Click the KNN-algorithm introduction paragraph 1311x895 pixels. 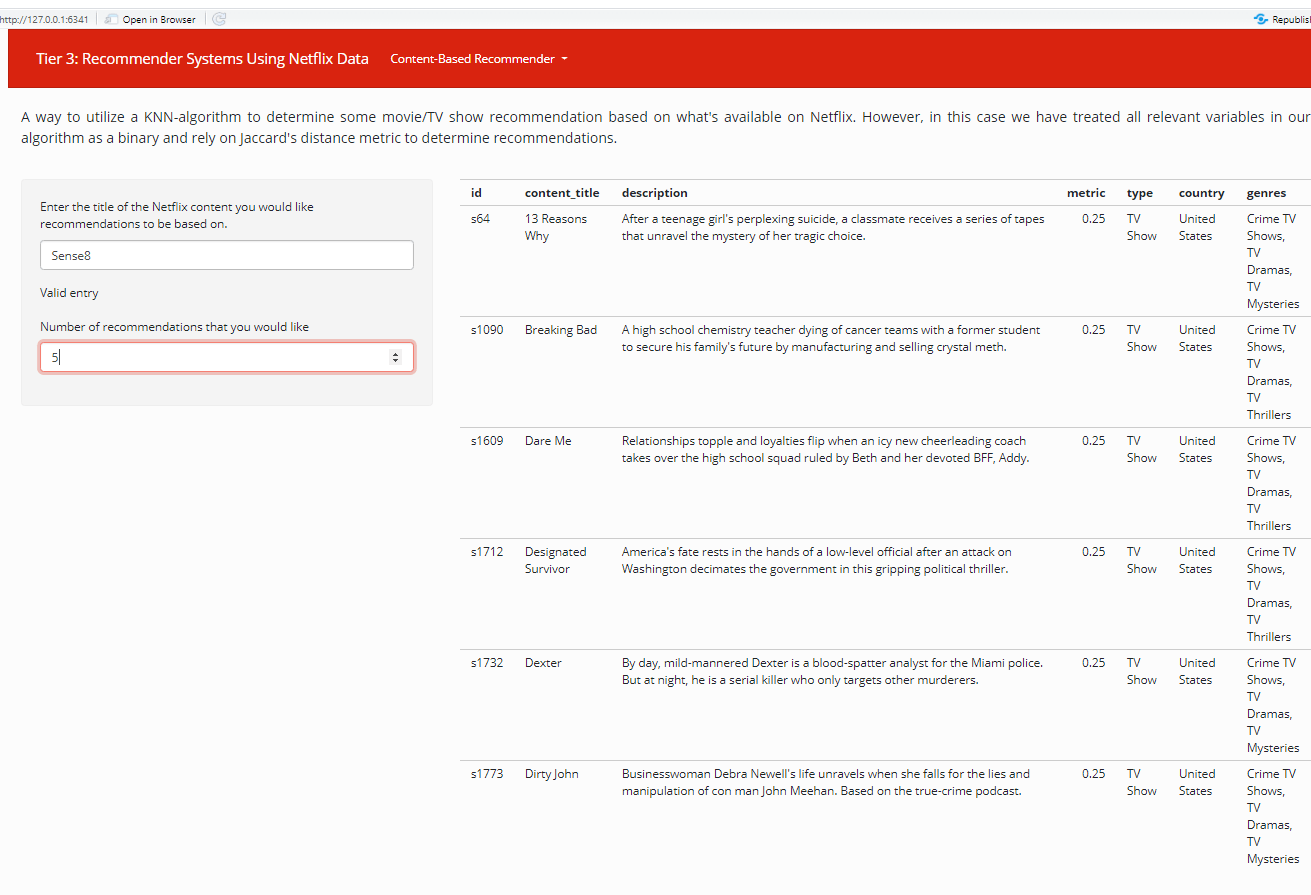pos(665,127)
